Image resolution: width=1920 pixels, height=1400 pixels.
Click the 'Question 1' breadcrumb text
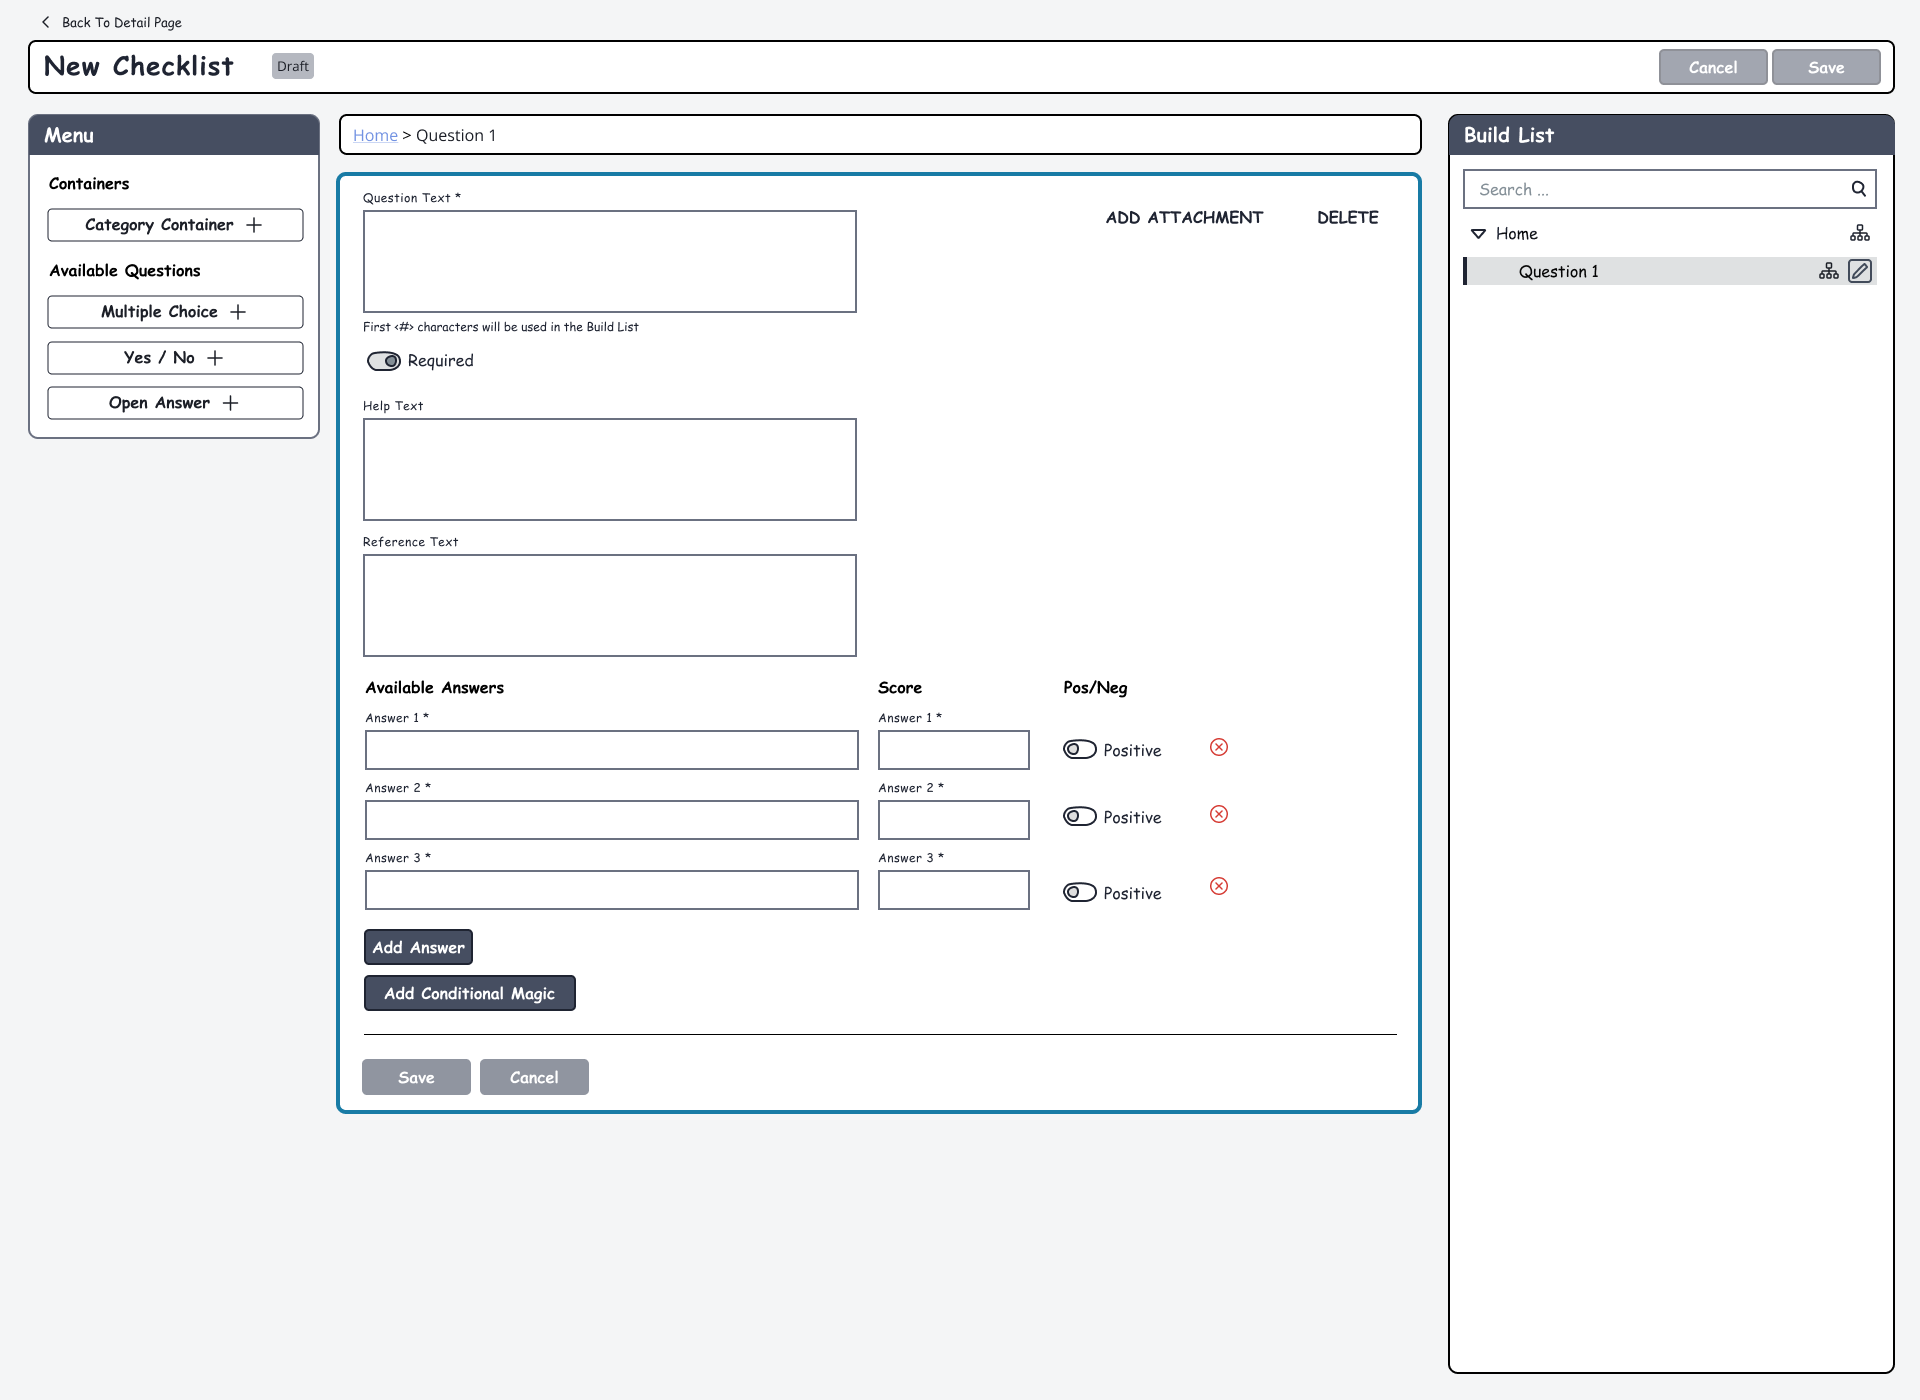tap(456, 135)
